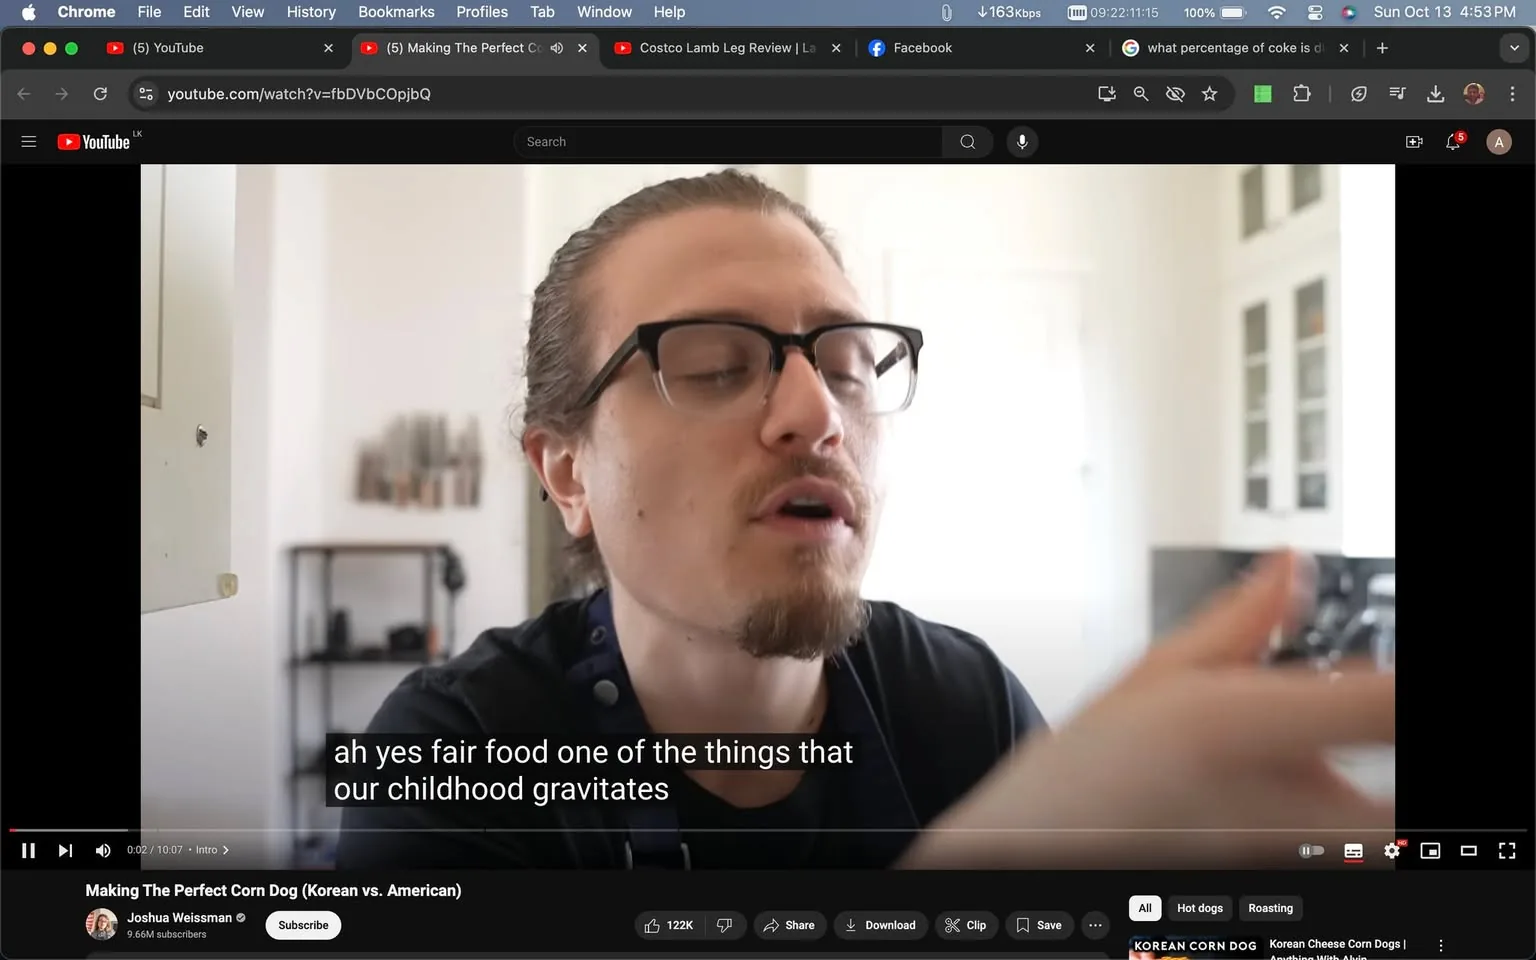Viewport: 1536px width, 960px height.
Task: Enable the Miniplayer
Action: tap(1430, 850)
